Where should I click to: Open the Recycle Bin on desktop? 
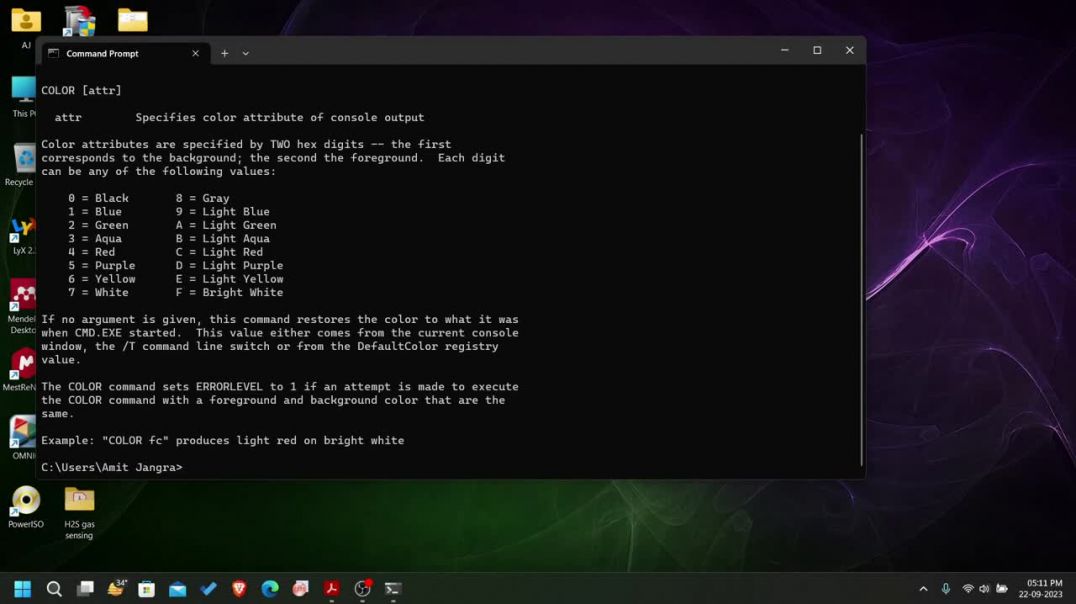click(21, 165)
